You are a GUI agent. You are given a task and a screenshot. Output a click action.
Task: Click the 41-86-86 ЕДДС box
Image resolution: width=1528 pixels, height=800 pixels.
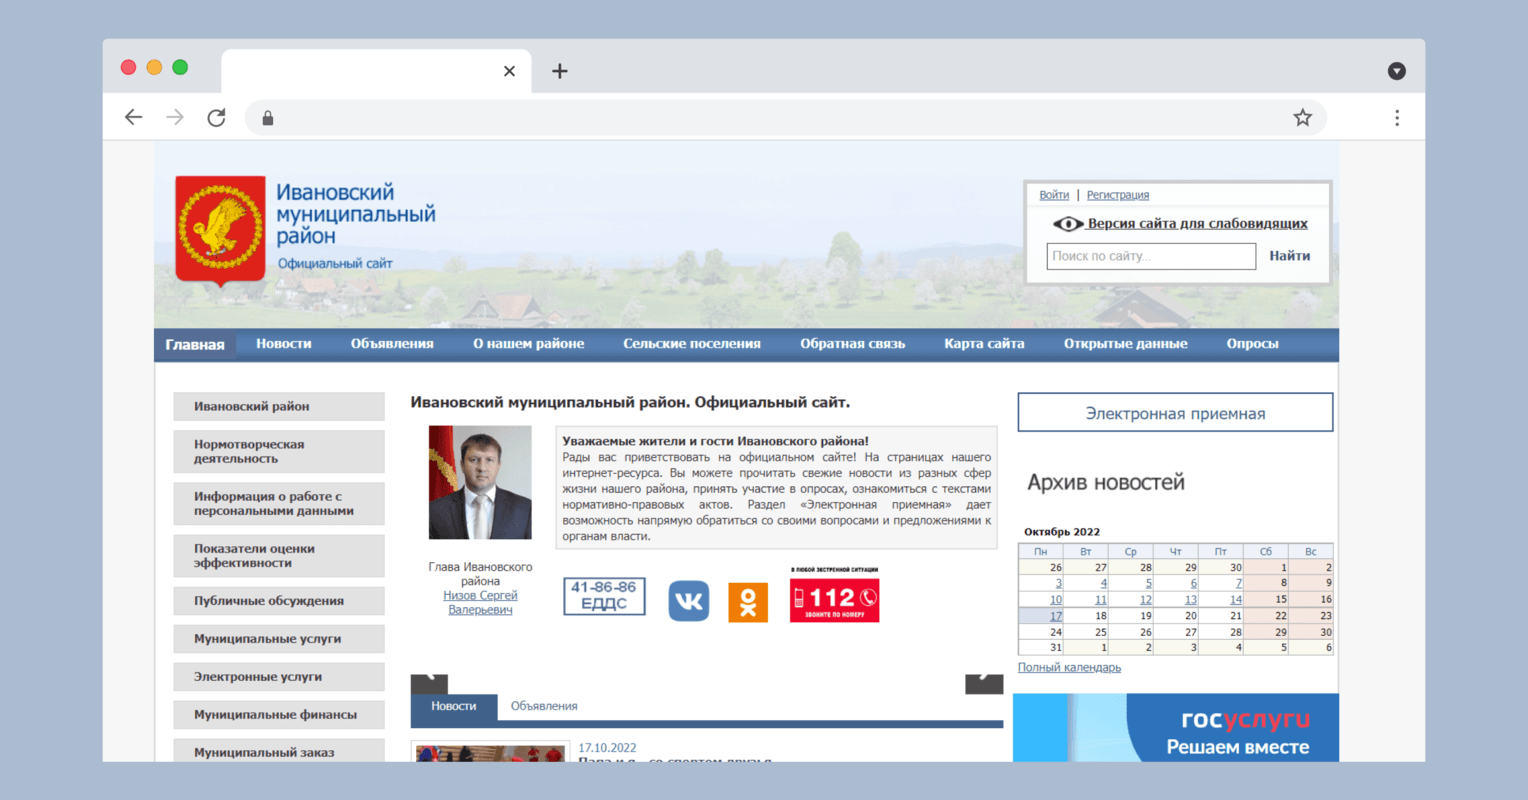604,596
